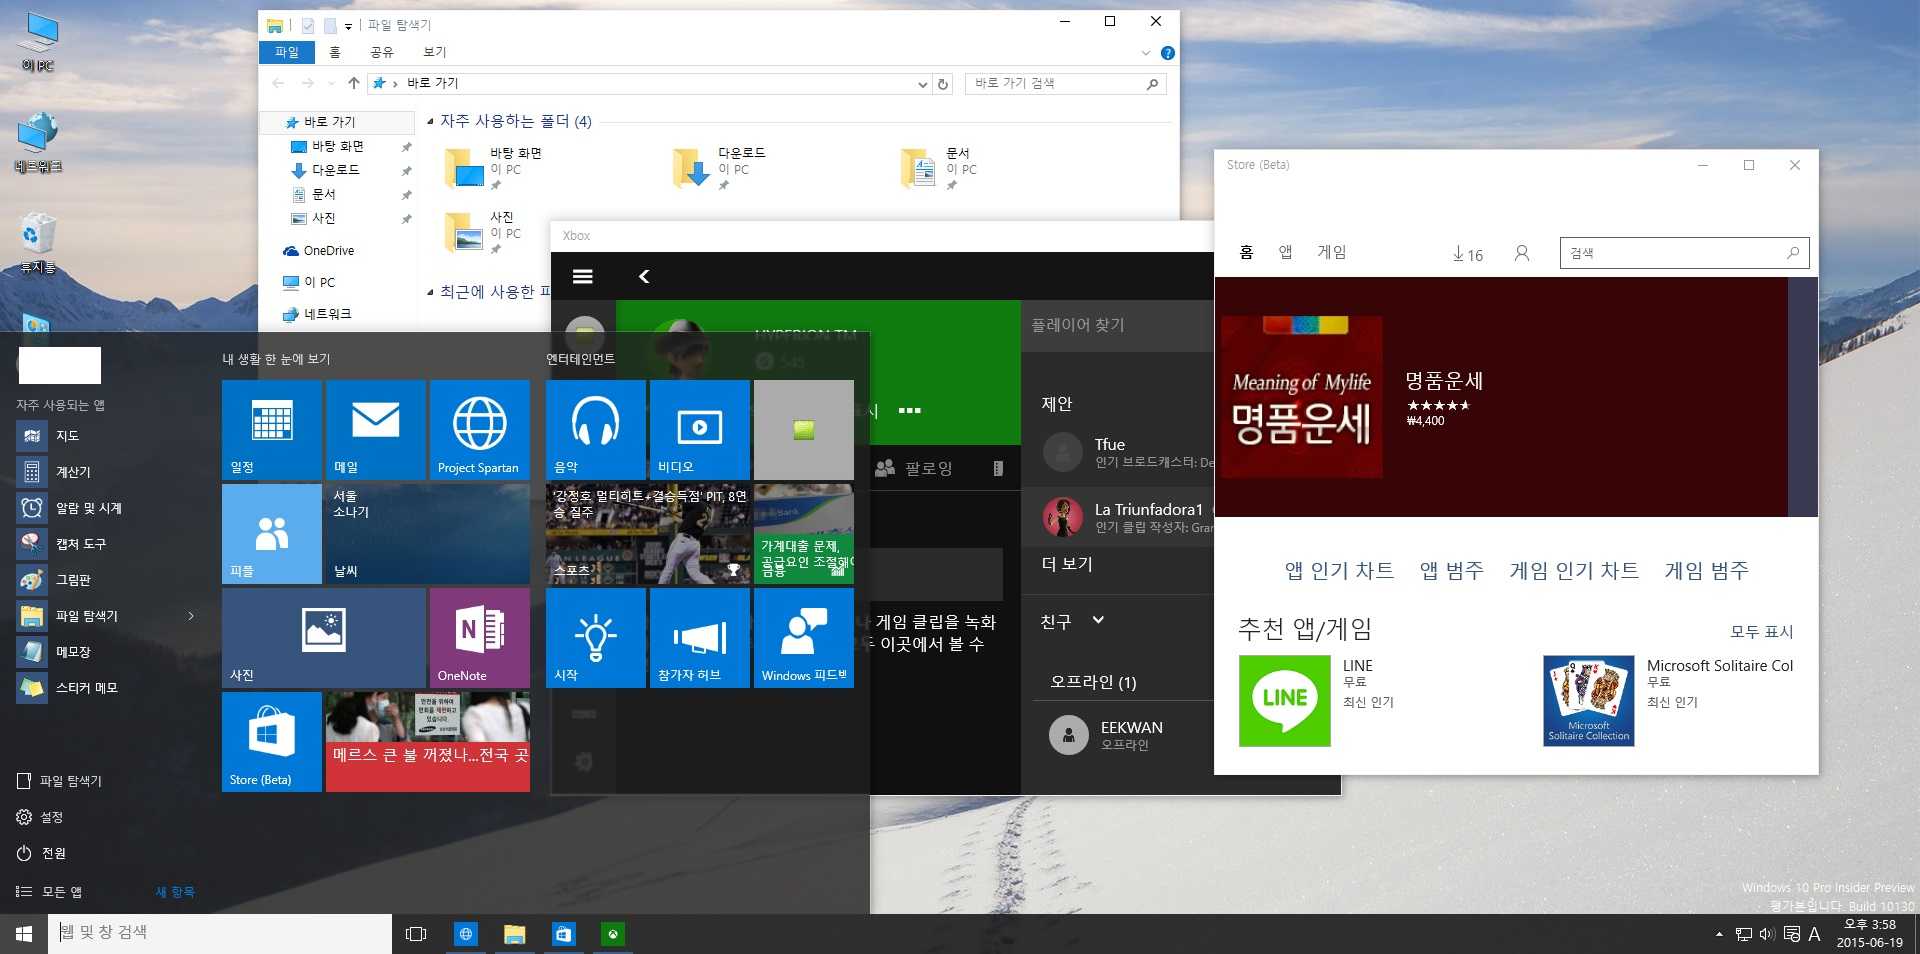This screenshot has width=1920, height=954.
Task: Collapse 최근에 사용한 section in Explorer
Action: click(x=430, y=293)
